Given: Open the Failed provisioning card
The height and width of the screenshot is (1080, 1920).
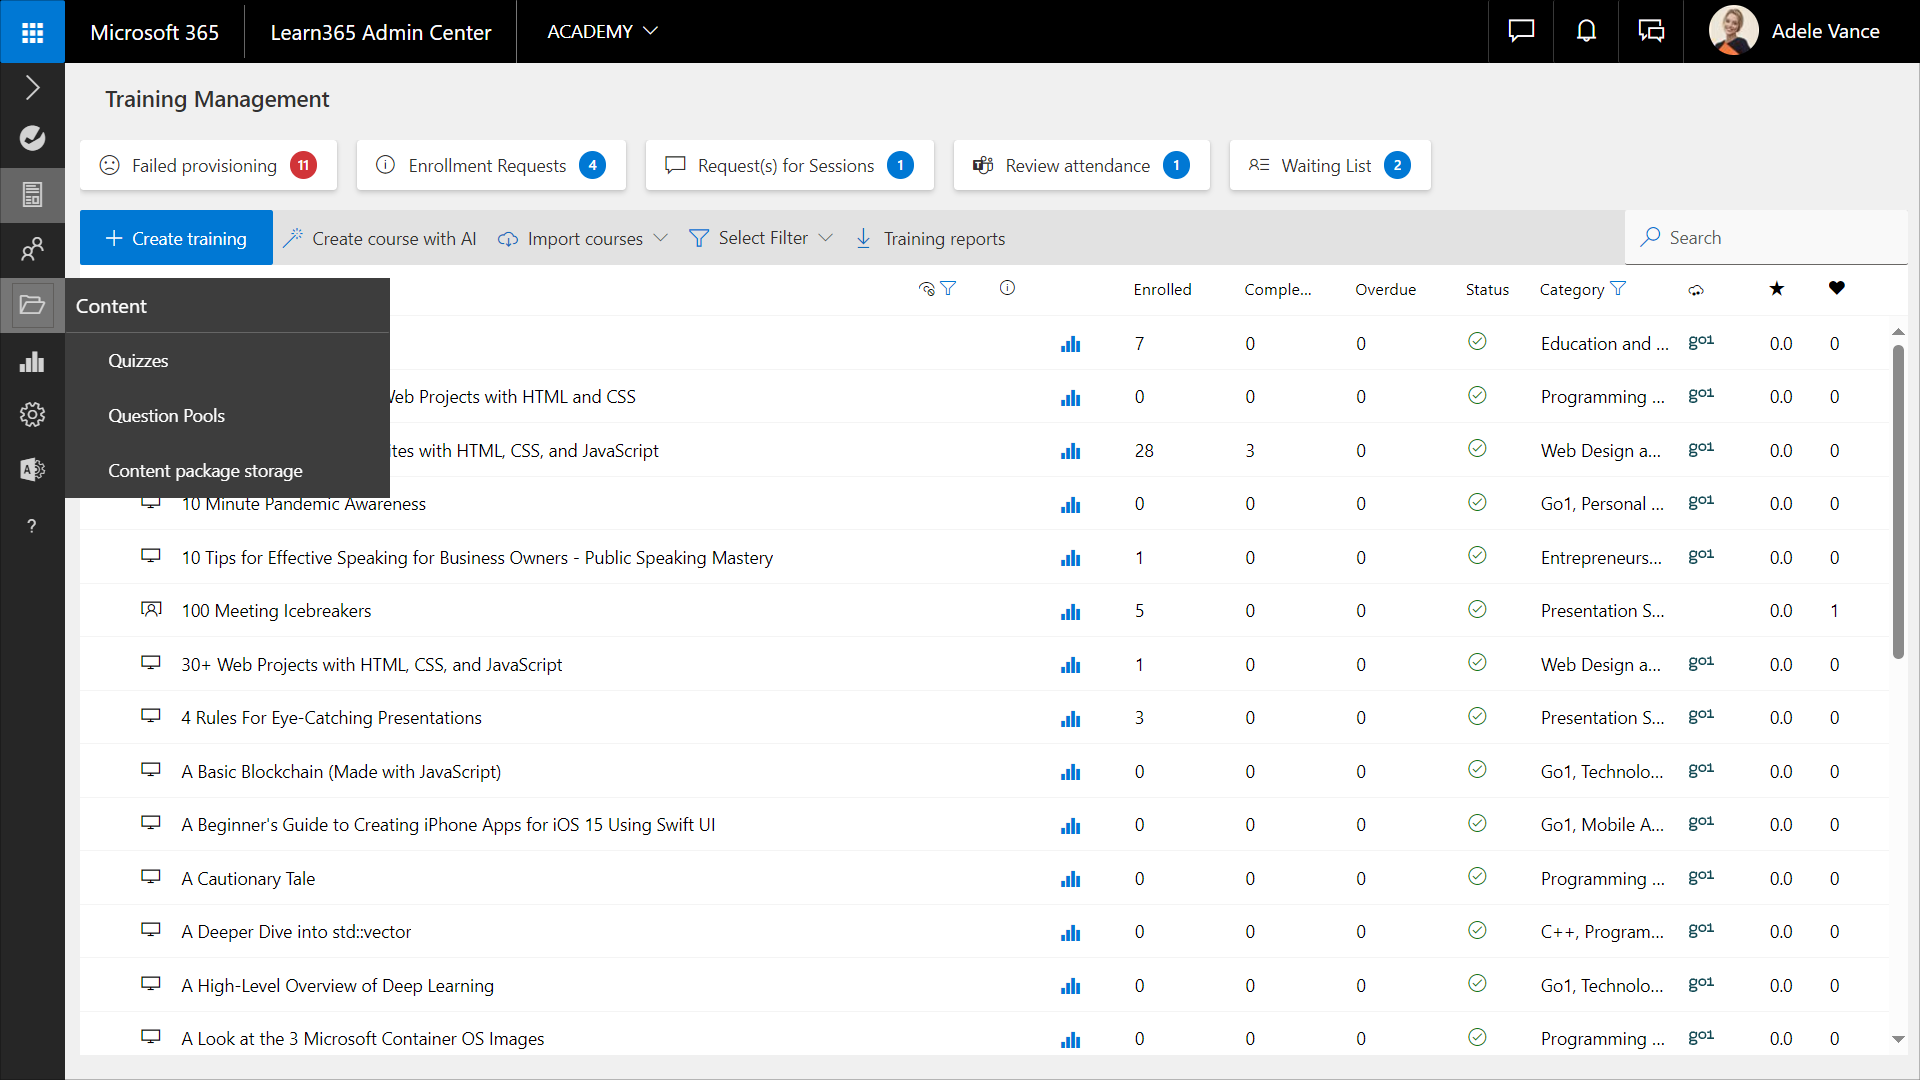Looking at the screenshot, I should tap(208, 165).
